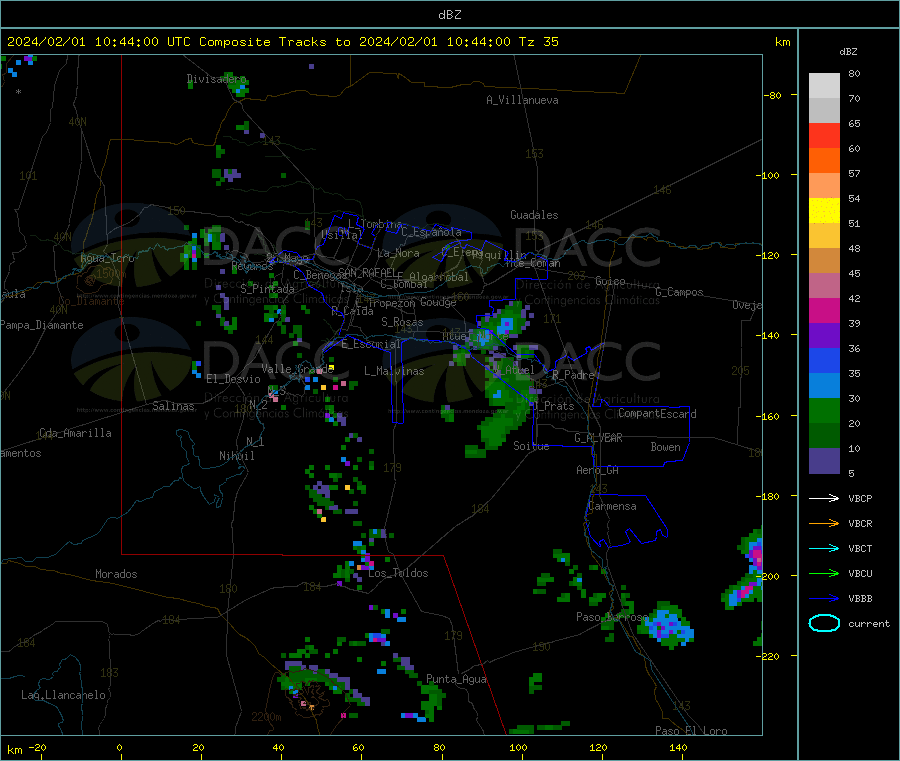Click the cyan VBCT arrow in legend
The width and height of the screenshot is (900, 761).
pos(824,548)
